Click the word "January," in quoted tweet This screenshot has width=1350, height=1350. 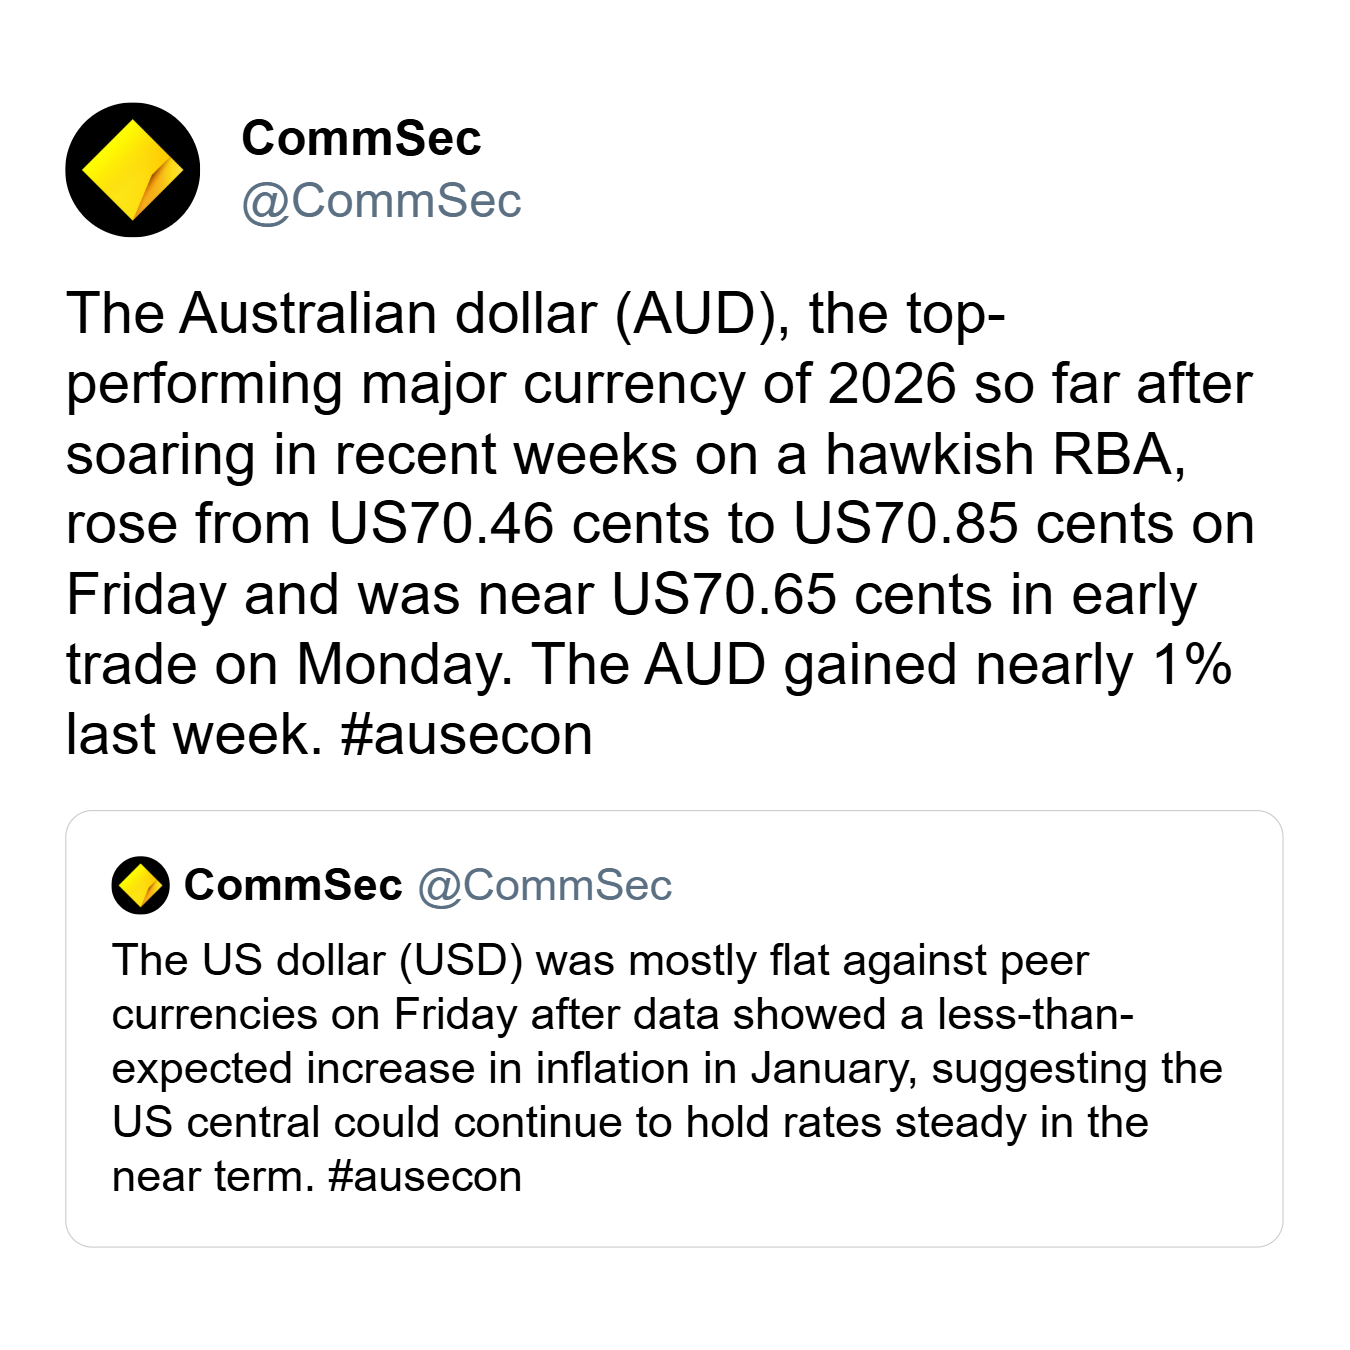(x=833, y=1069)
